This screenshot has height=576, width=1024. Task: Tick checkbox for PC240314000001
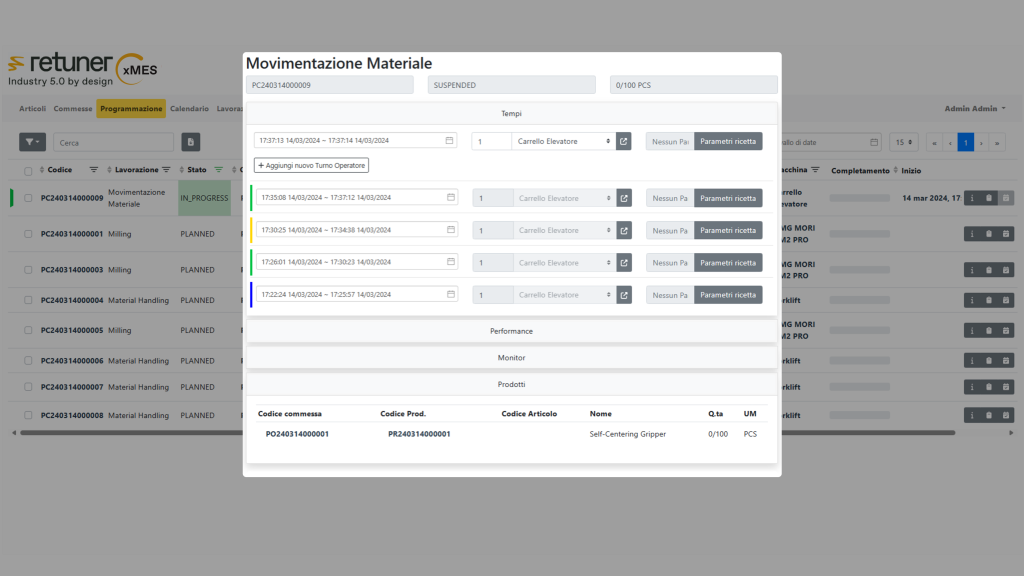coord(28,234)
